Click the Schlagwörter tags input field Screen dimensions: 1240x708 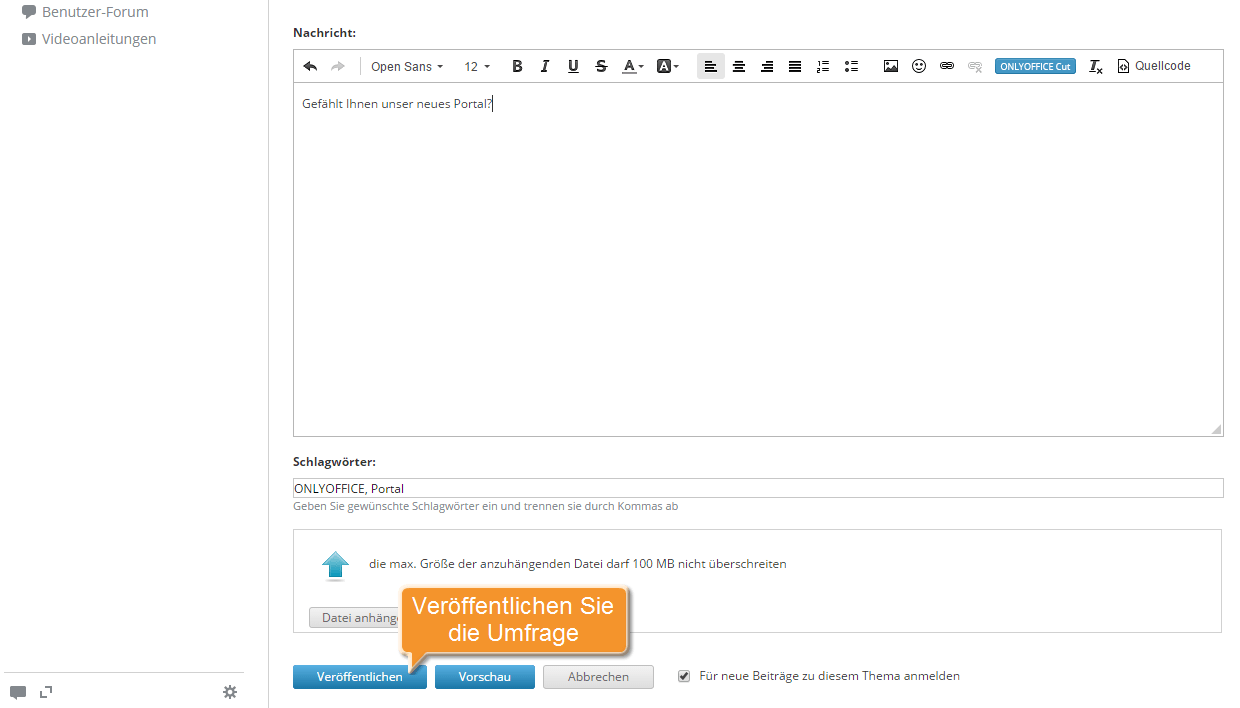(758, 488)
